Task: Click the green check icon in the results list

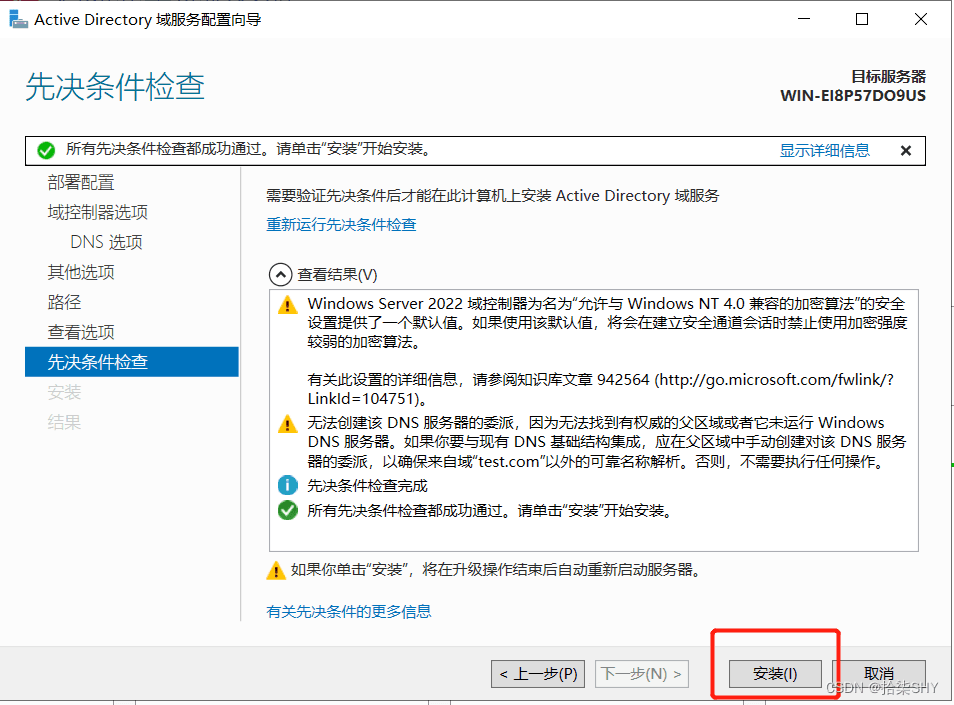Action: [287, 510]
